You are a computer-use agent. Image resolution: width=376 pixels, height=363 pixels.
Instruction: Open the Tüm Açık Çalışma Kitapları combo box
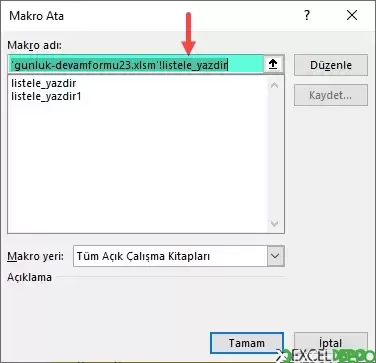point(179,256)
